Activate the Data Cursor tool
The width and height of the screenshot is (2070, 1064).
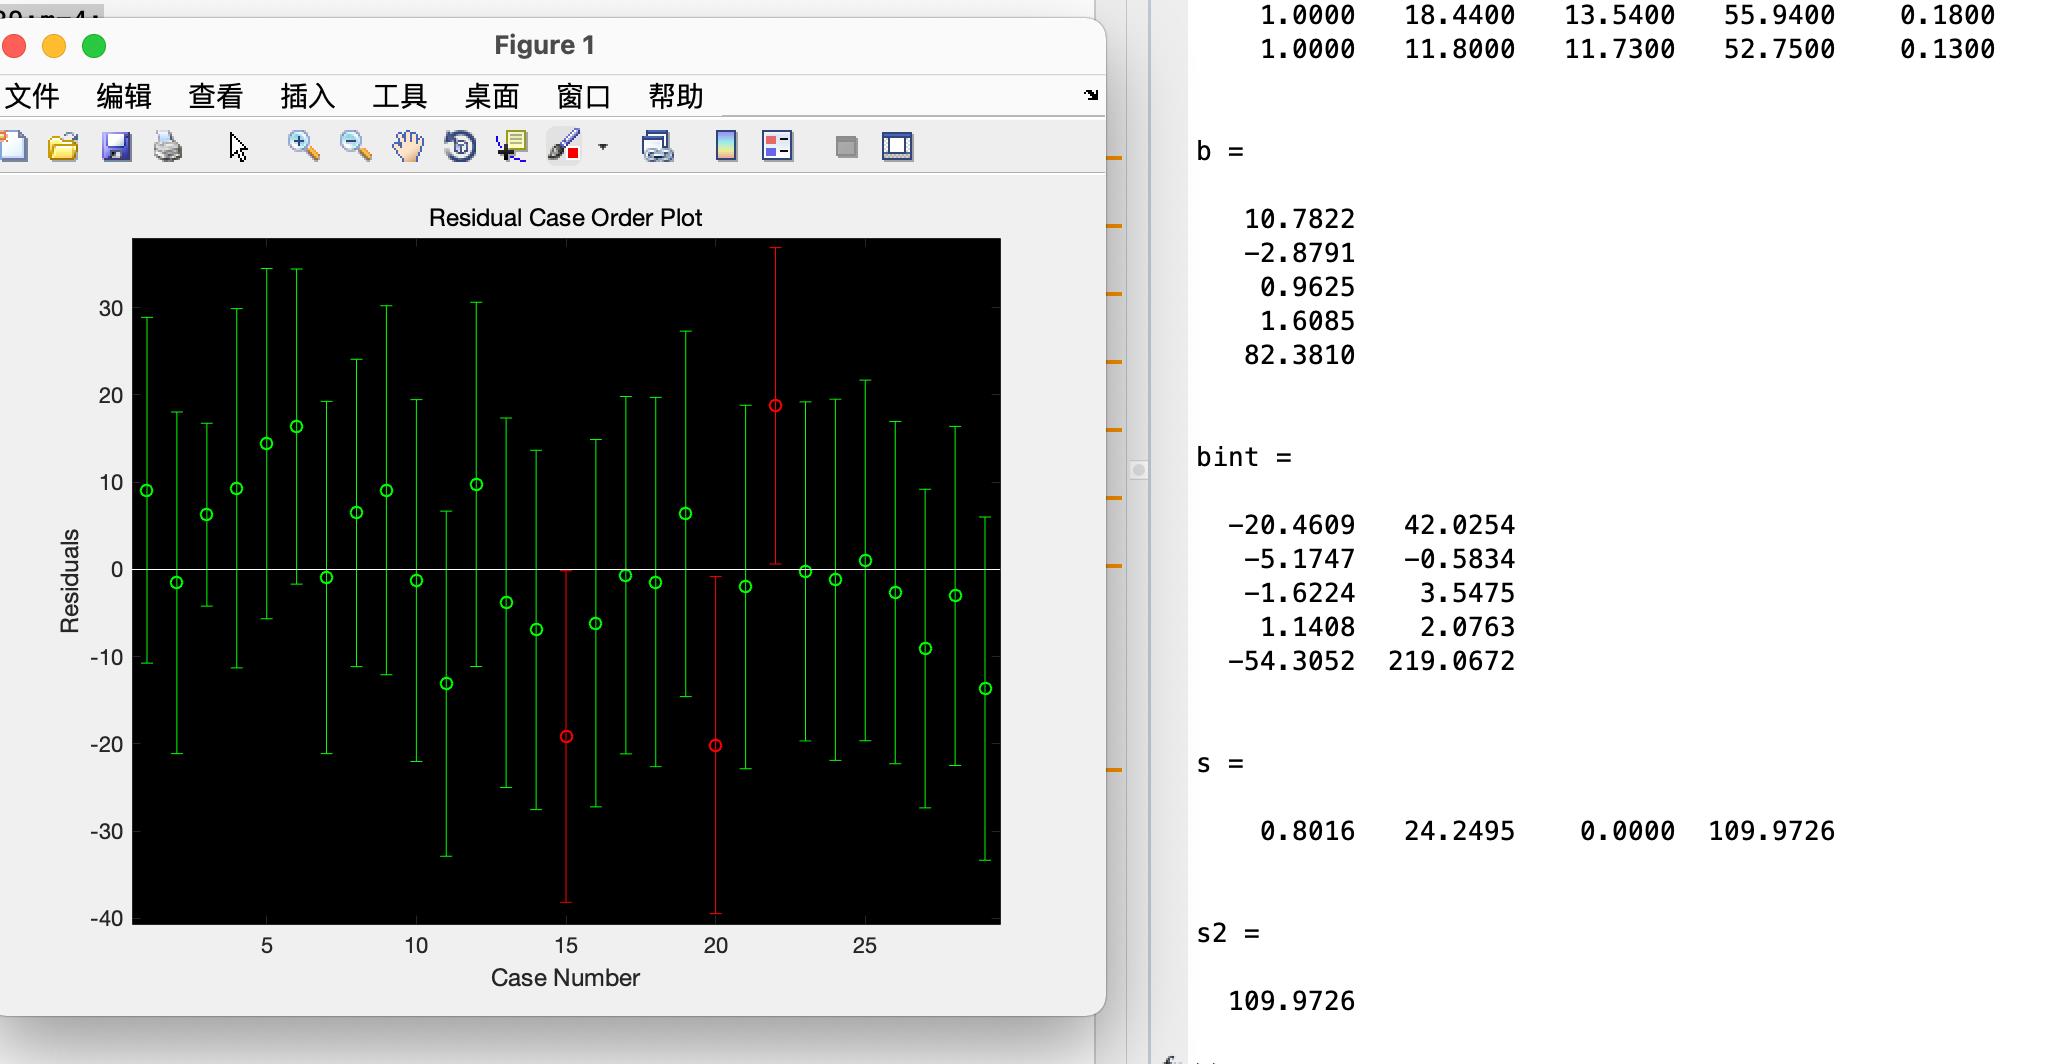click(x=512, y=147)
